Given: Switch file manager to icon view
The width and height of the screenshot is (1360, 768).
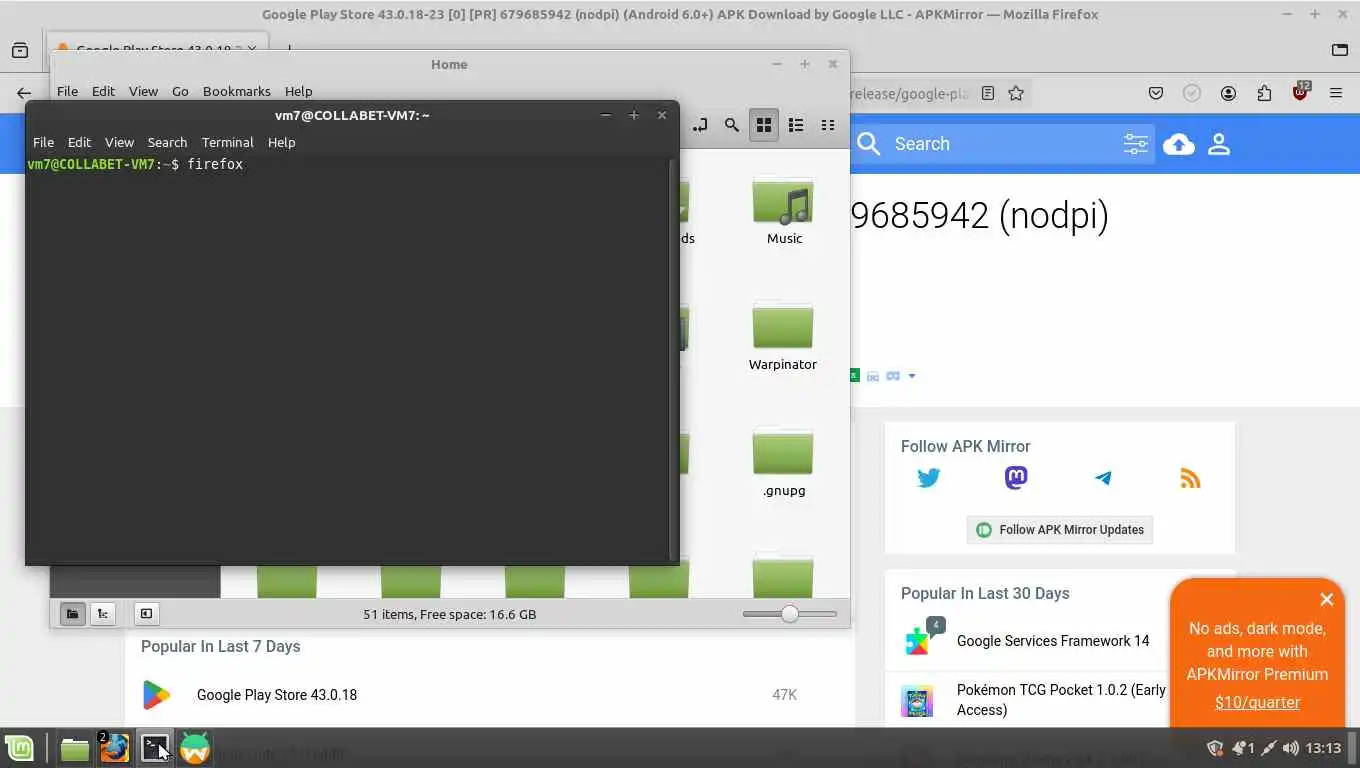Looking at the screenshot, I should tap(764, 125).
